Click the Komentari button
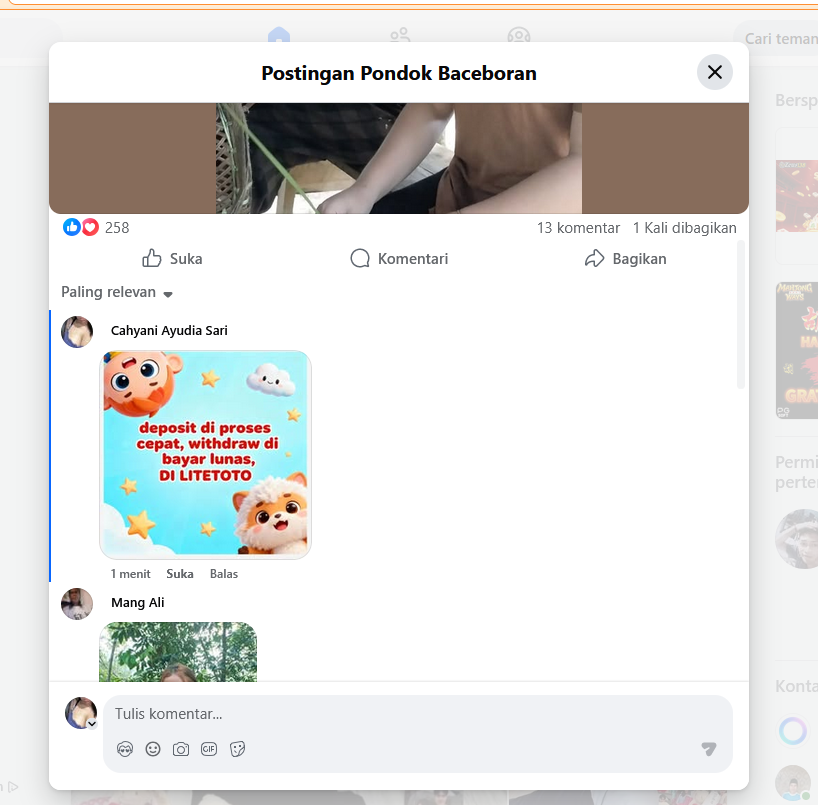 [399, 258]
